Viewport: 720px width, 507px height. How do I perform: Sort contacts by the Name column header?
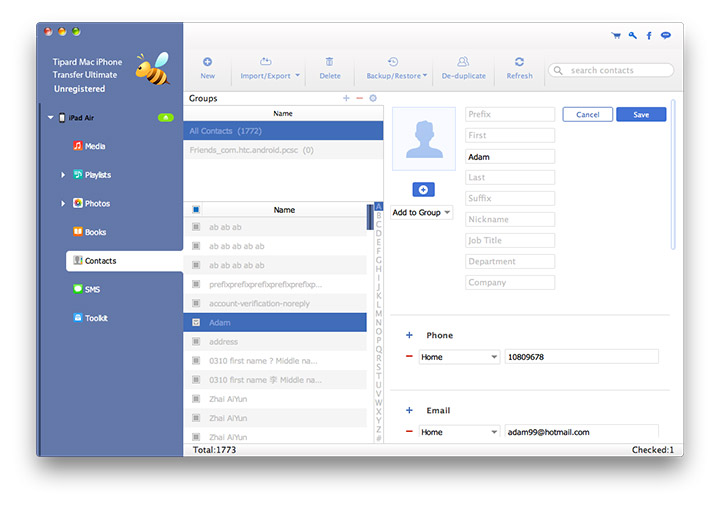pyautogui.click(x=284, y=209)
